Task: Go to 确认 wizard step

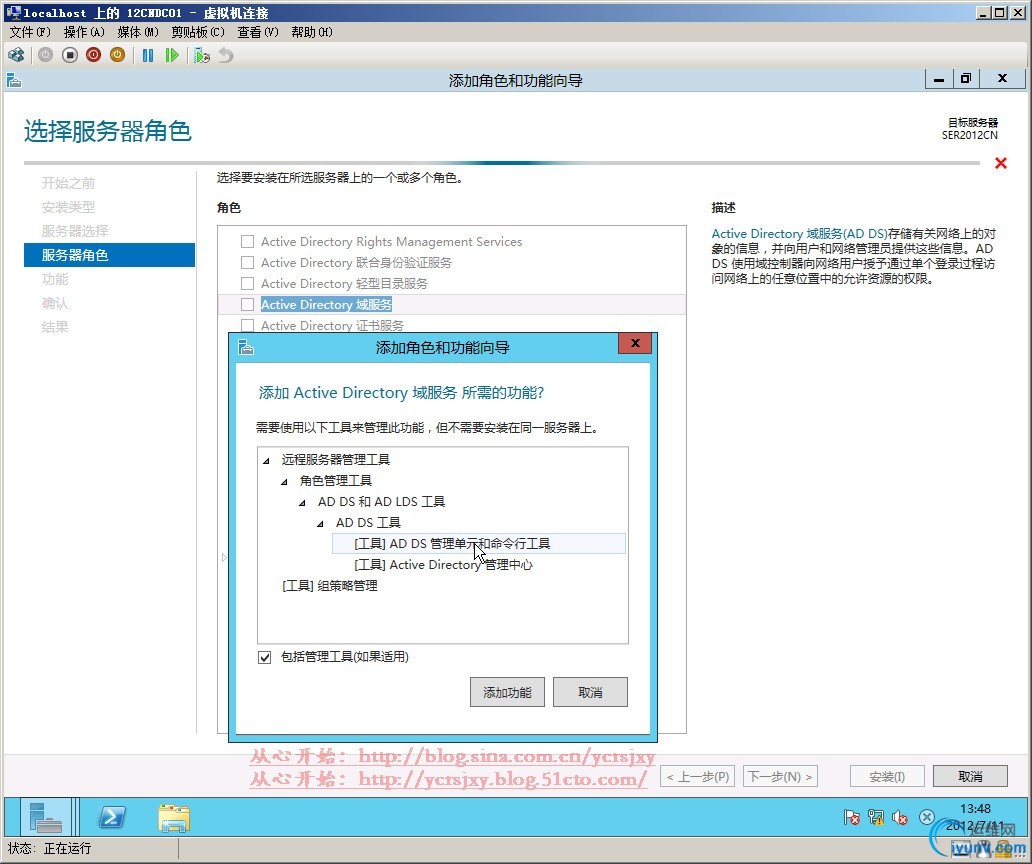Action: [55, 303]
